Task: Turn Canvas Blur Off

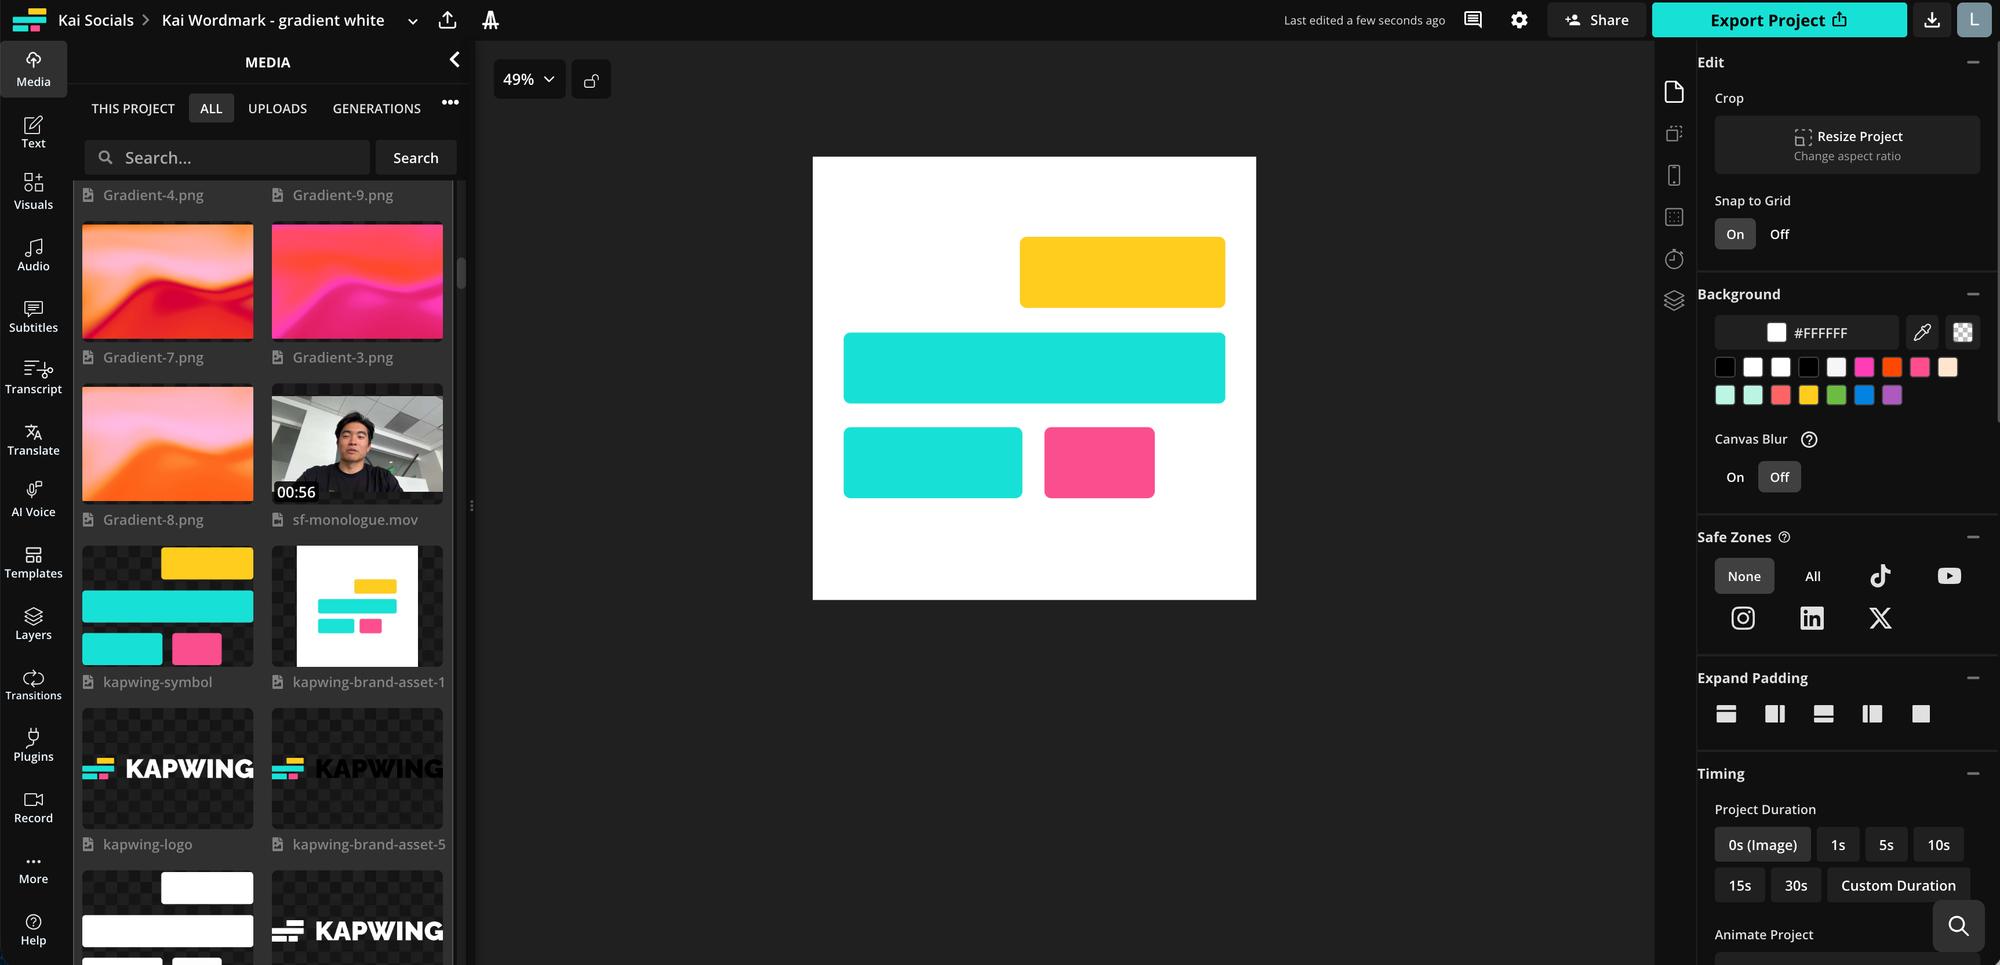Action: (x=1780, y=477)
